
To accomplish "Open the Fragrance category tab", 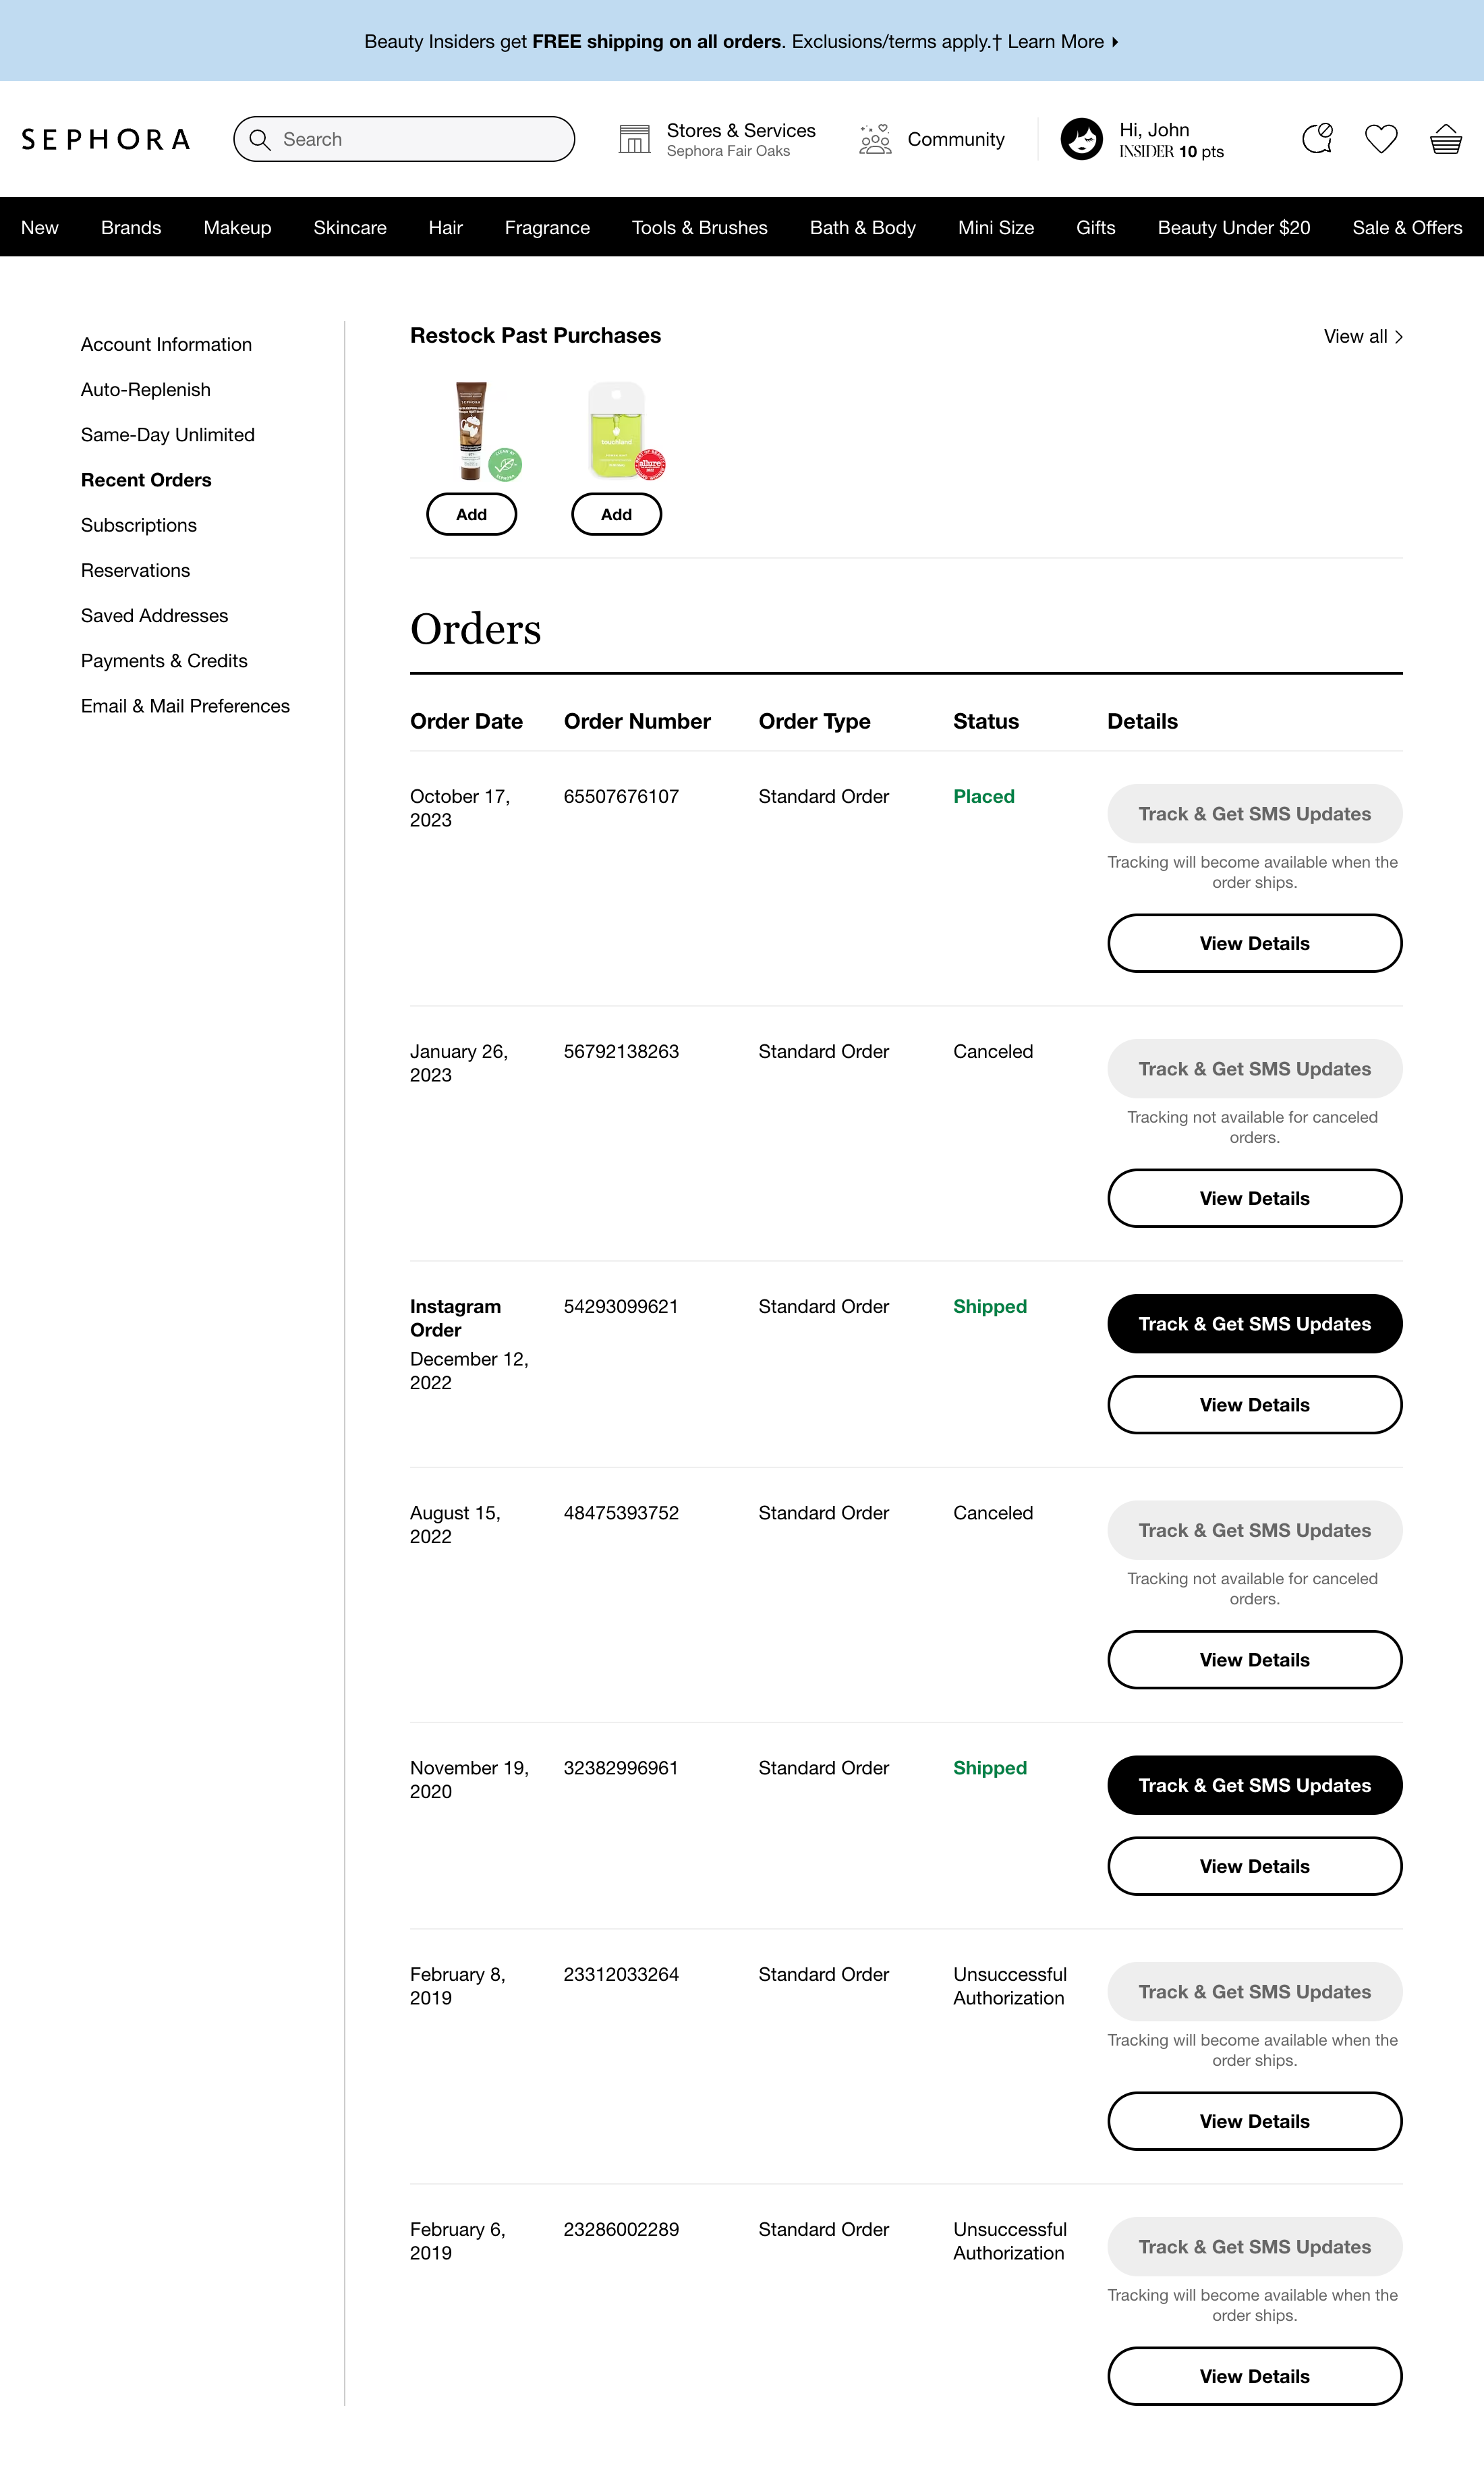I will (547, 227).
